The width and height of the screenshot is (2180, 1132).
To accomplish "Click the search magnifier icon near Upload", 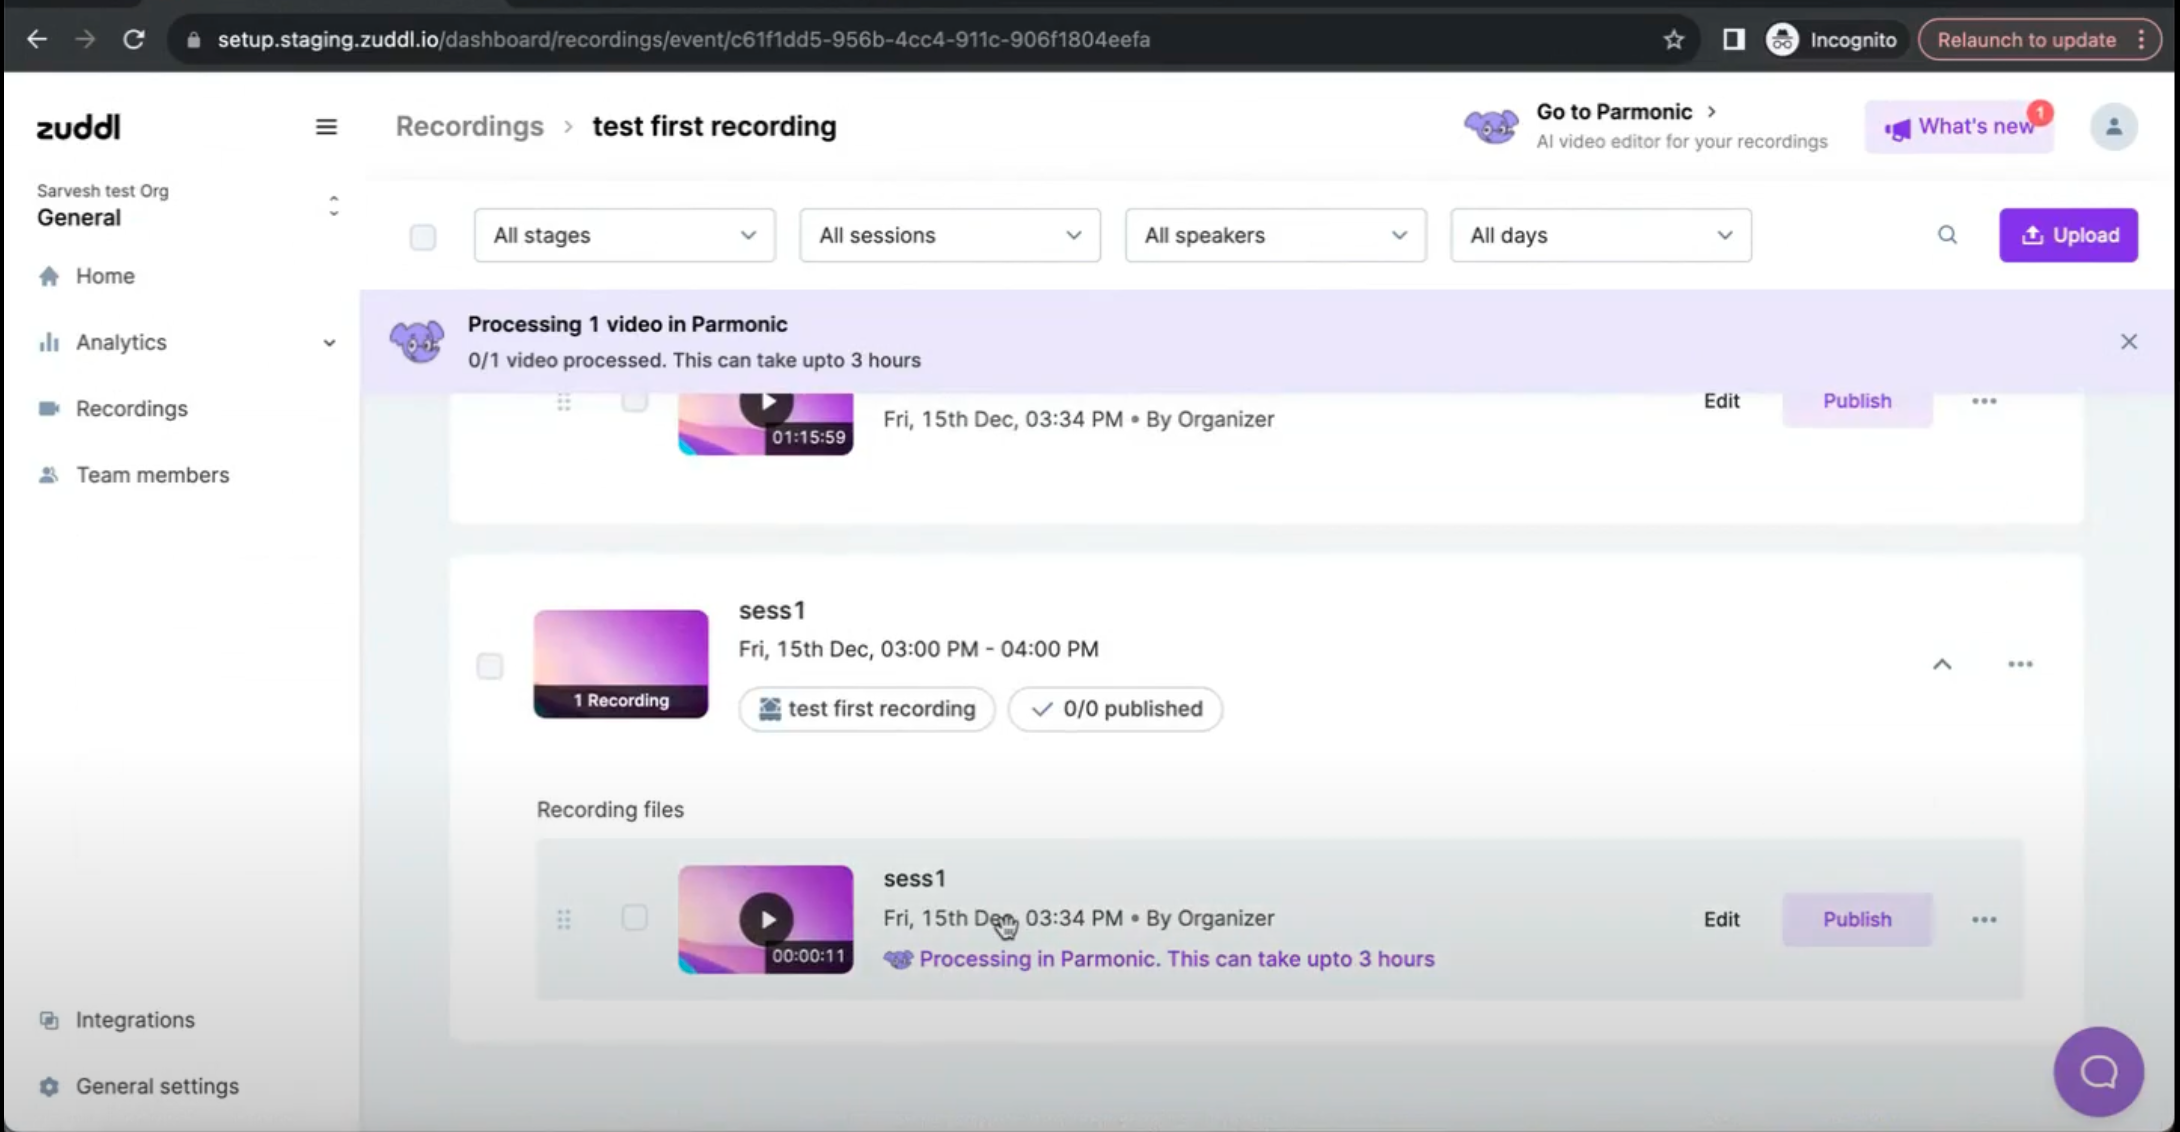I will coord(1946,235).
